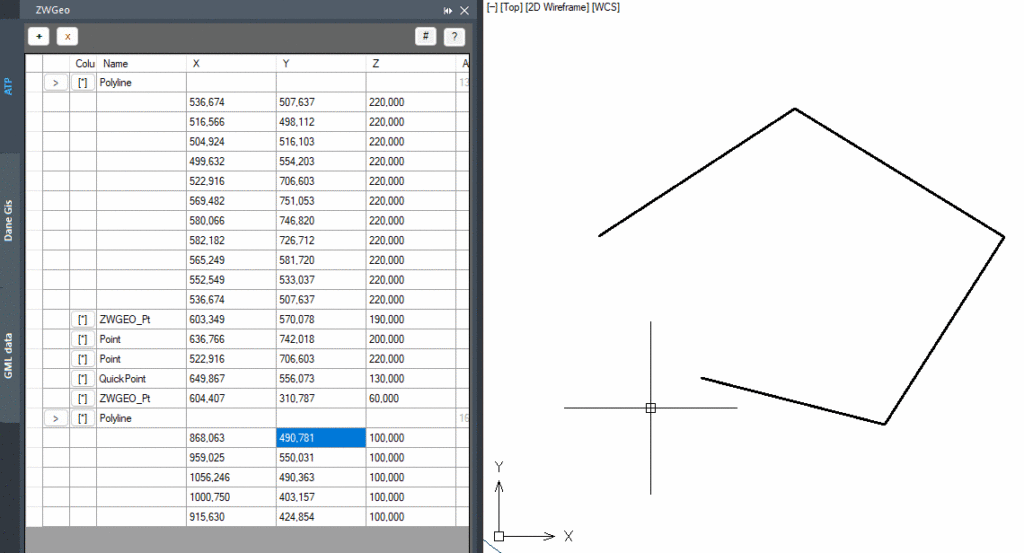This screenshot has width=1024, height=553.
Task: Click Y cell 310,787
Action: 321,398
